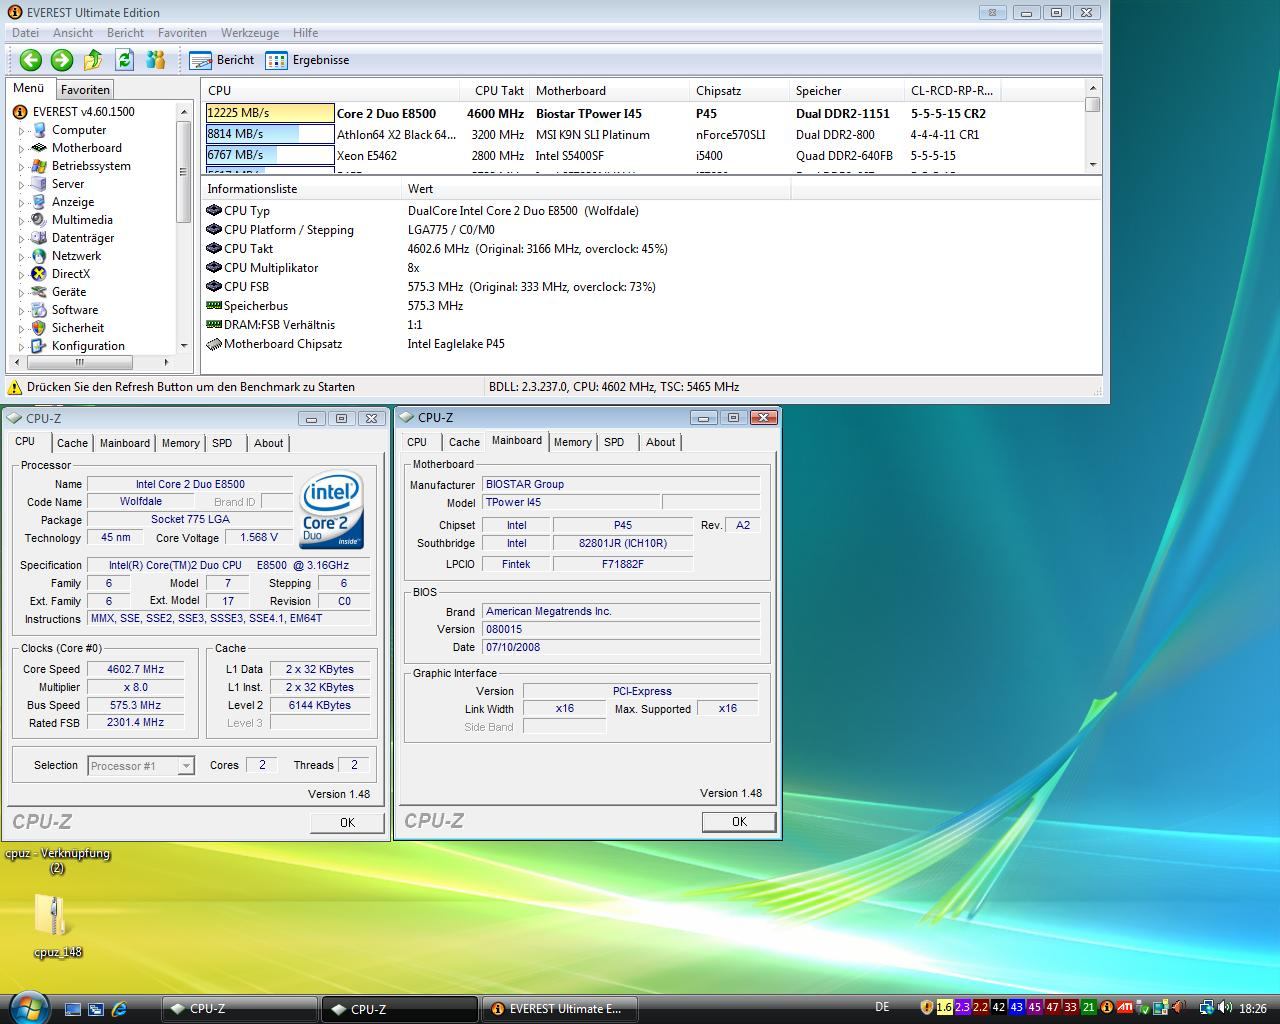The image size is (1280, 1024).
Task: Expand the Motherboard node arrow
Action: click(21, 149)
